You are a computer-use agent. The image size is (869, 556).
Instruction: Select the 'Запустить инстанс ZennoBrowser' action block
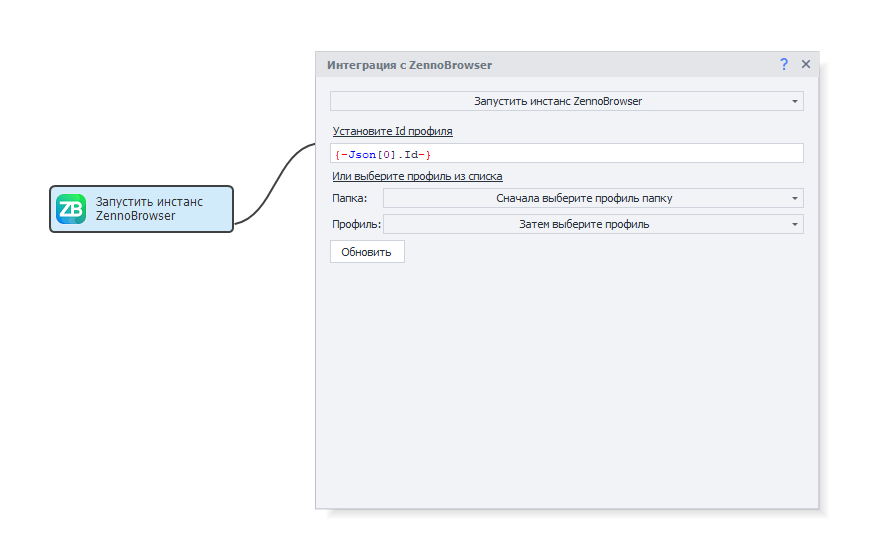coord(141,209)
